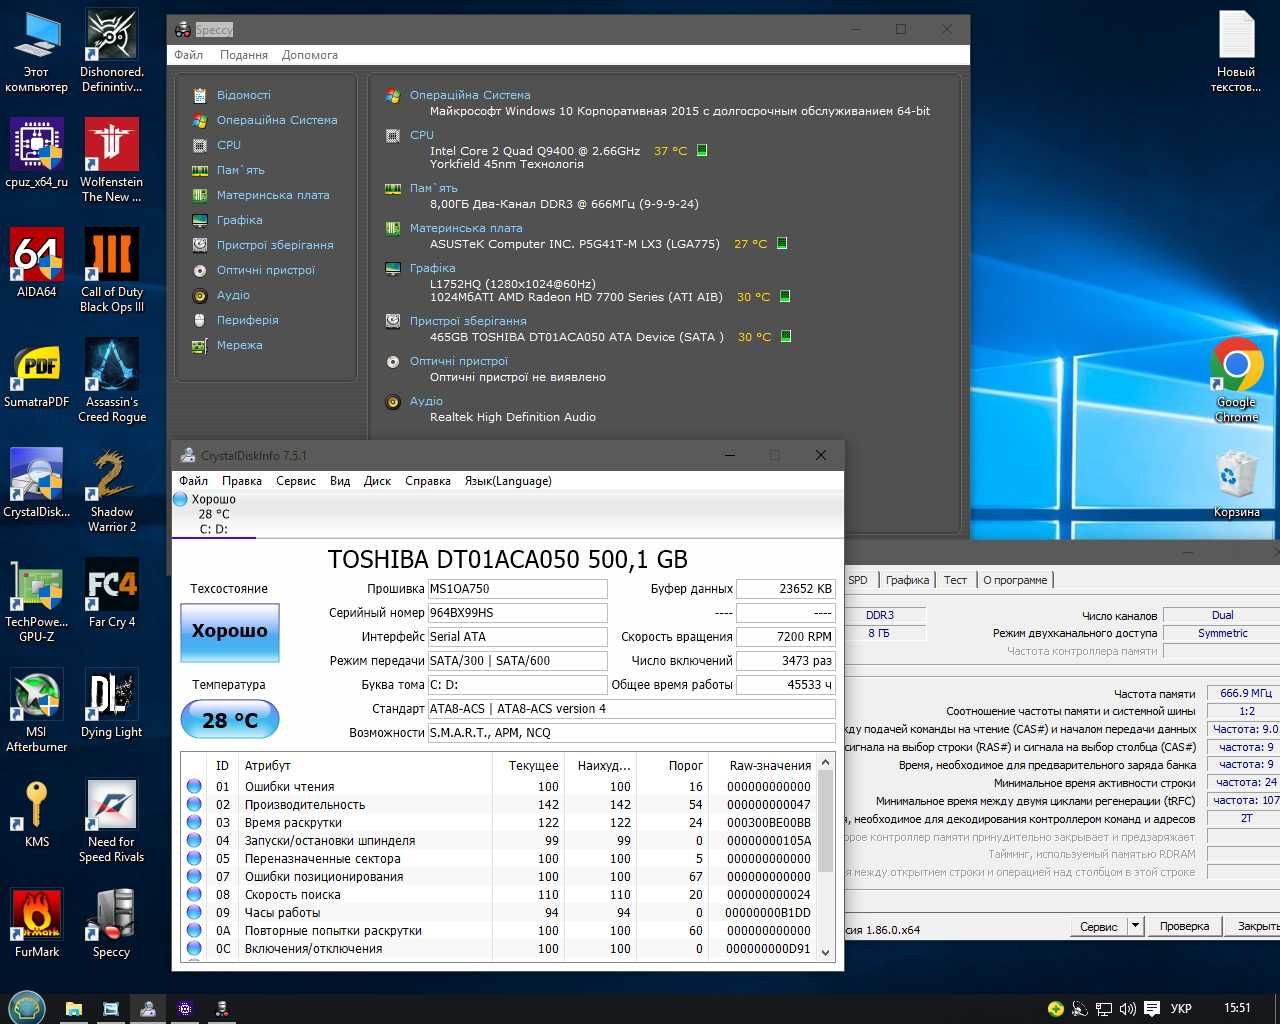Select Периферія in Speccy sidebar
The width and height of the screenshot is (1280, 1024).
[247, 320]
